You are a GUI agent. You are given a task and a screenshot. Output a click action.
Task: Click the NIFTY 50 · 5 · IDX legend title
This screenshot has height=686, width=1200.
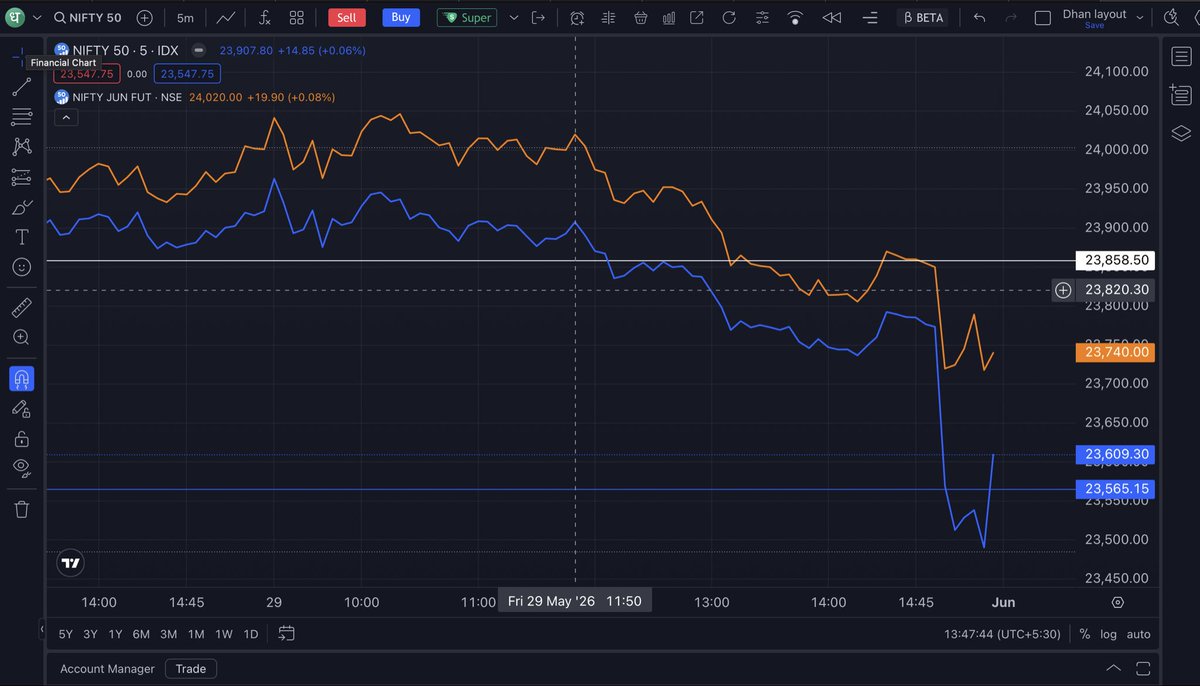click(x=125, y=50)
